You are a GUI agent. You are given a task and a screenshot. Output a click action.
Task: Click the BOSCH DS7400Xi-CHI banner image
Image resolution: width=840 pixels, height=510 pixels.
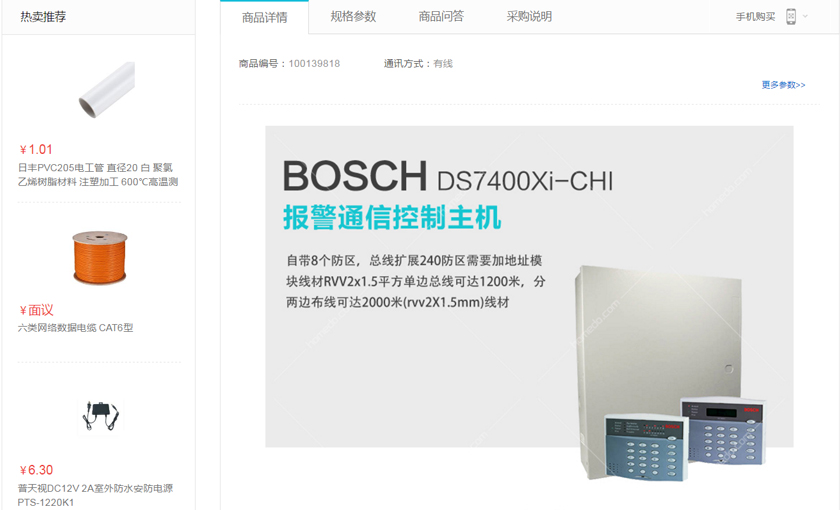[529, 287]
